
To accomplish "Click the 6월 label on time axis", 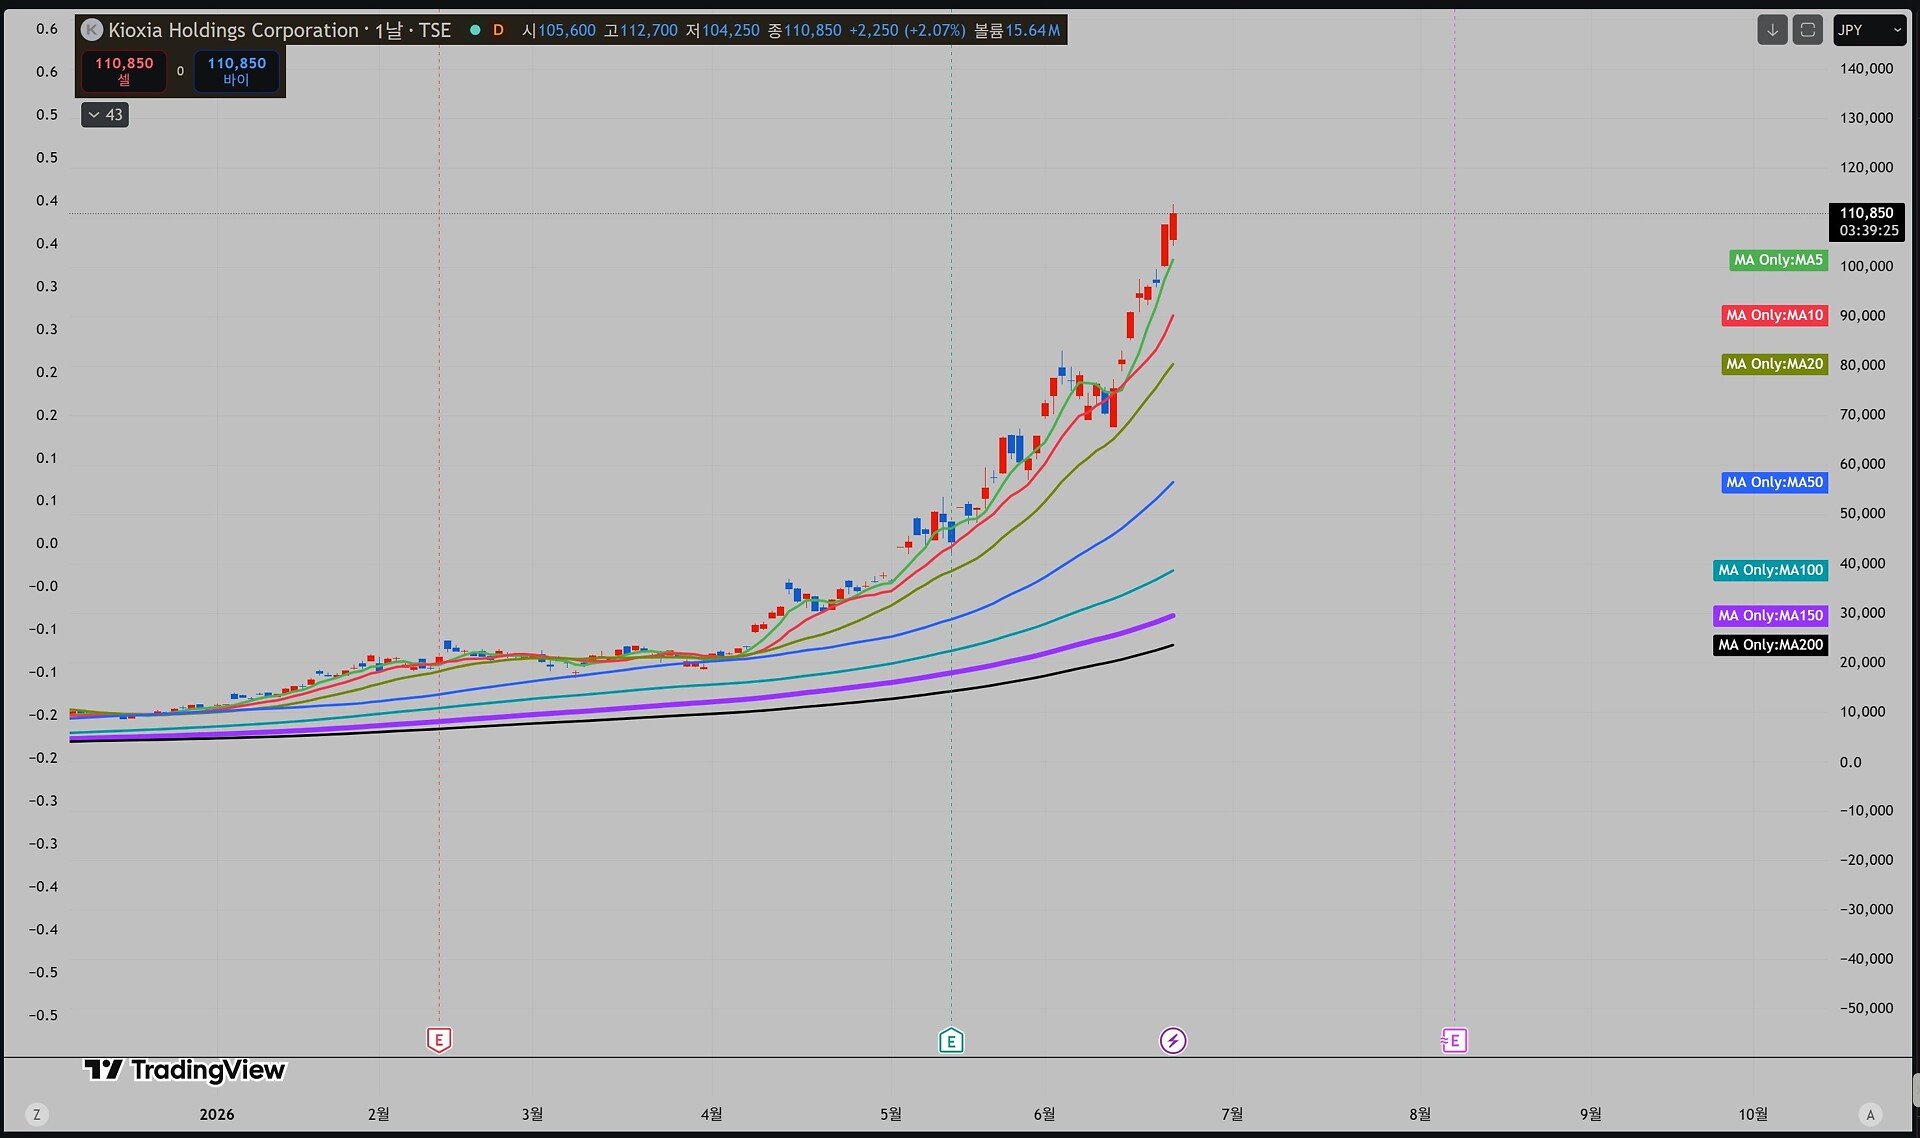I will pos(1044,1114).
